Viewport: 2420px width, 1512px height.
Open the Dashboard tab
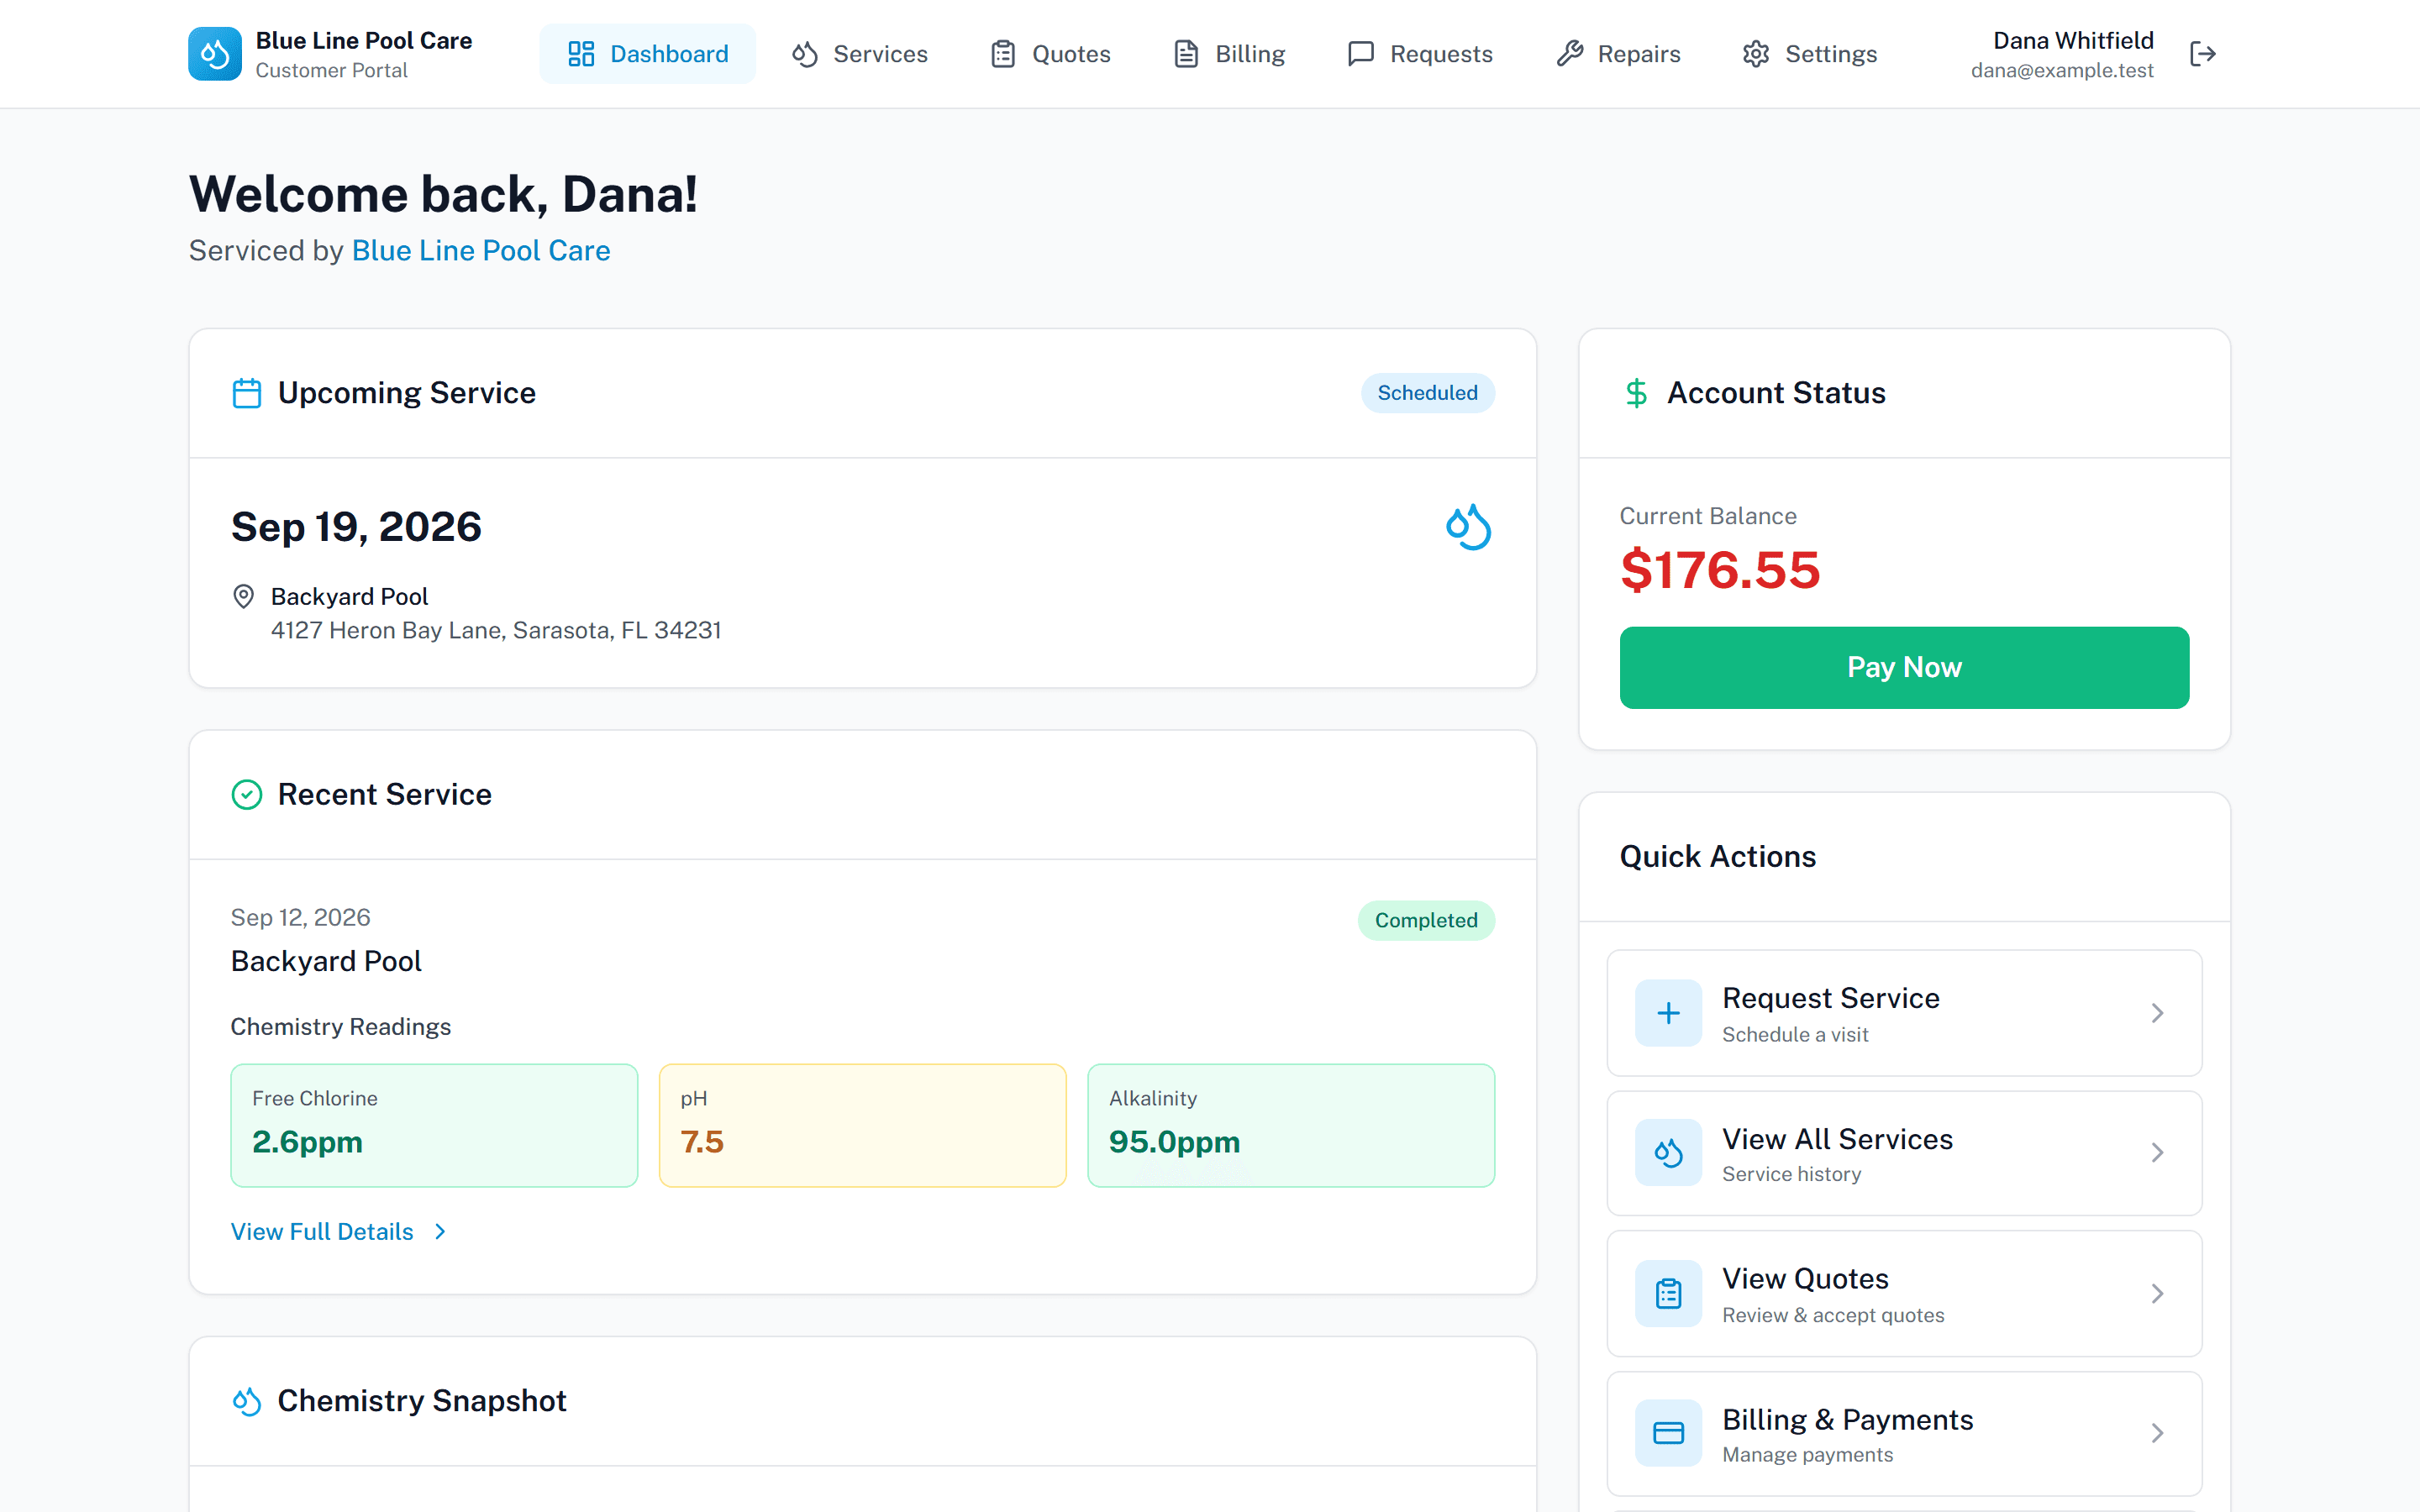(648, 54)
